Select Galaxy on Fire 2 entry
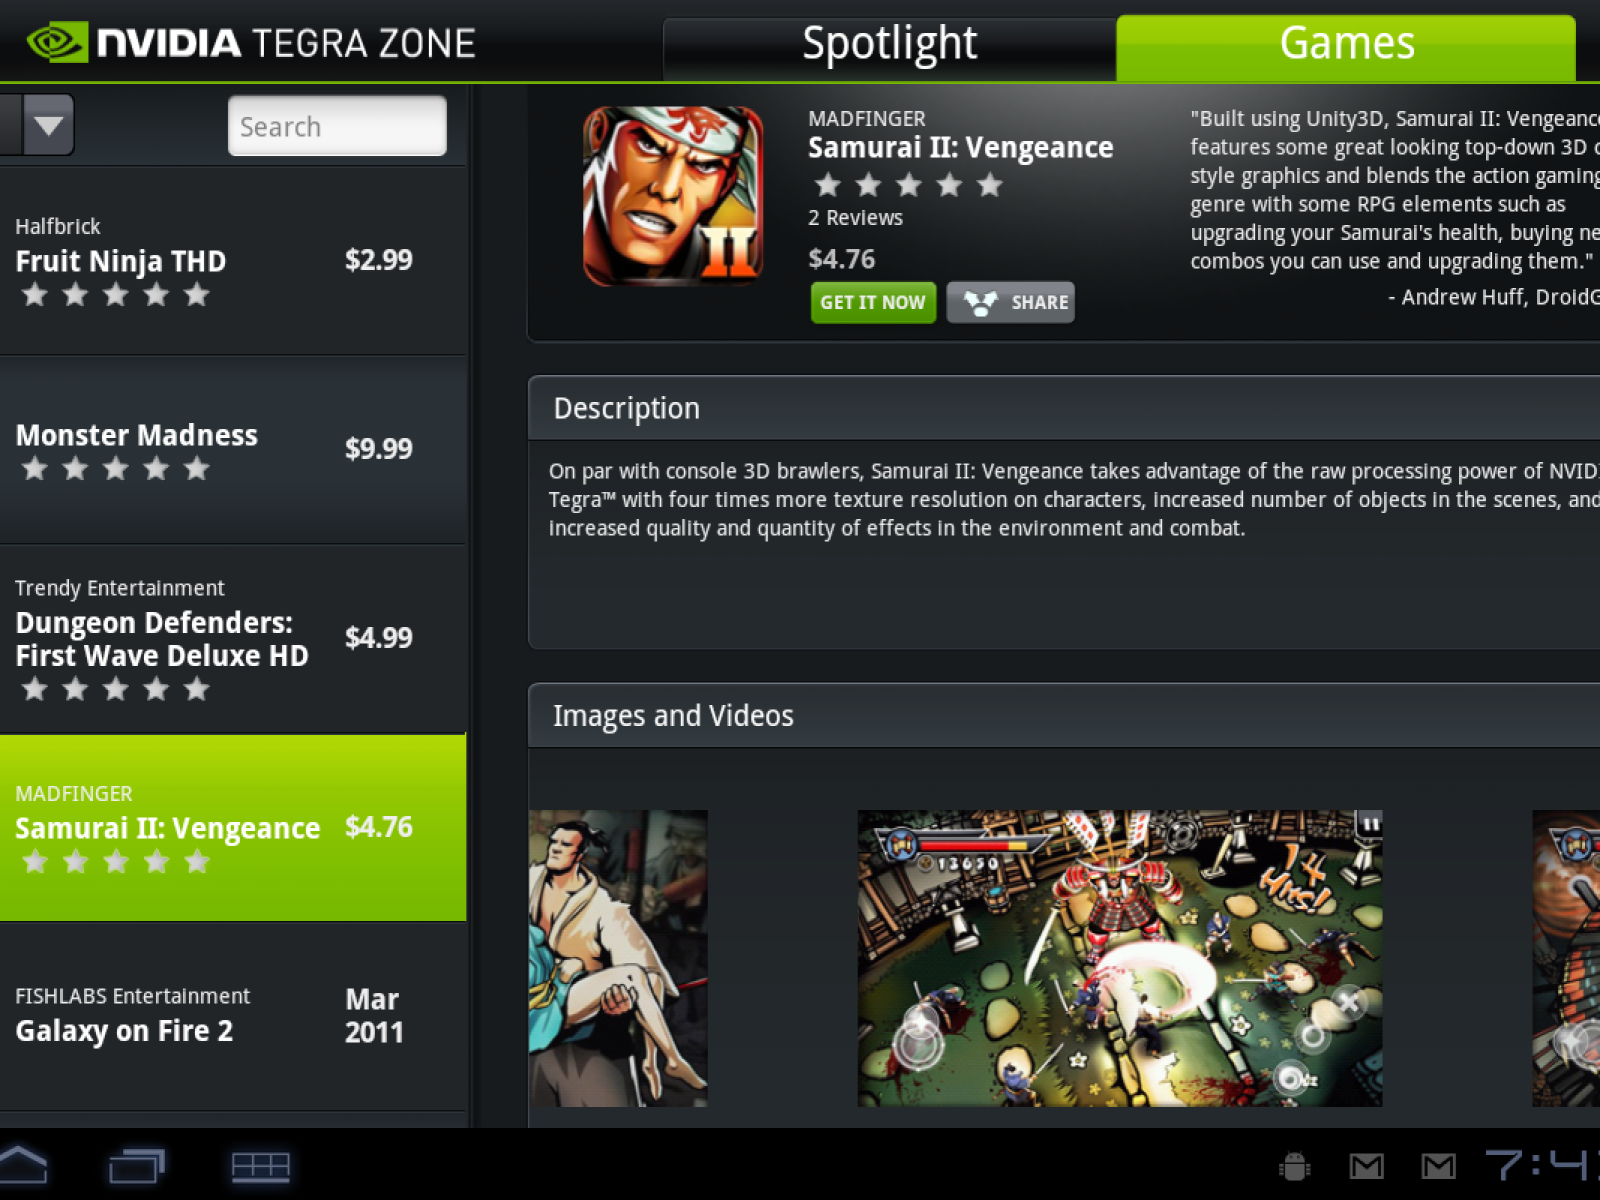Viewport: 1600px width, 1200px height. [233, 1016]
